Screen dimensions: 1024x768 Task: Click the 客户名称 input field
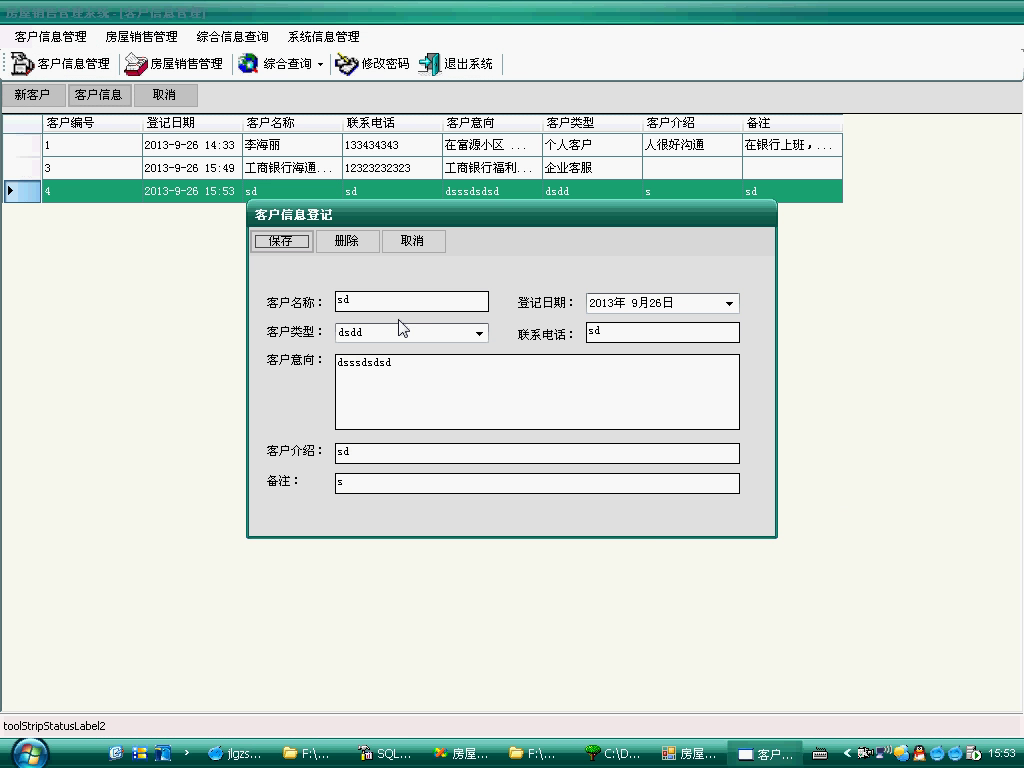pyautogui.click(x=411, y=301)
